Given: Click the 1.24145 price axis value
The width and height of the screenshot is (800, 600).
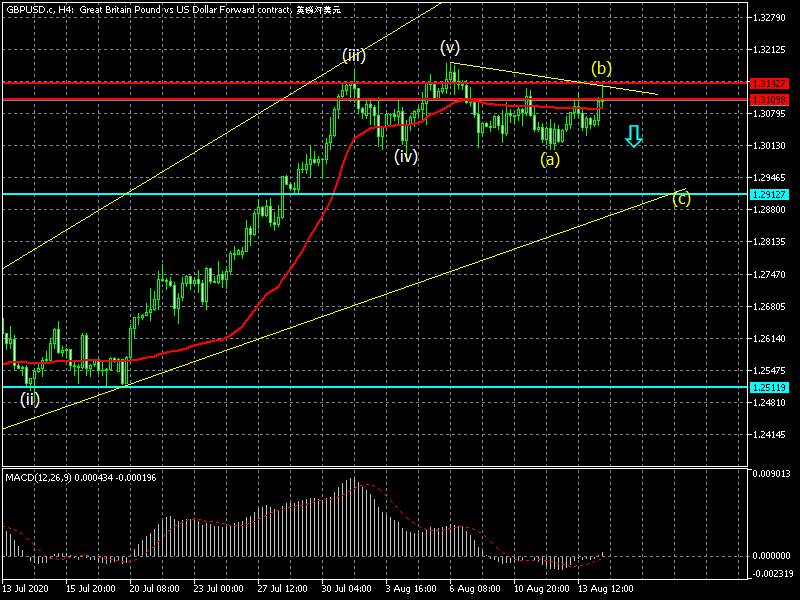Looking at the screenshot, I should [769, 435].
